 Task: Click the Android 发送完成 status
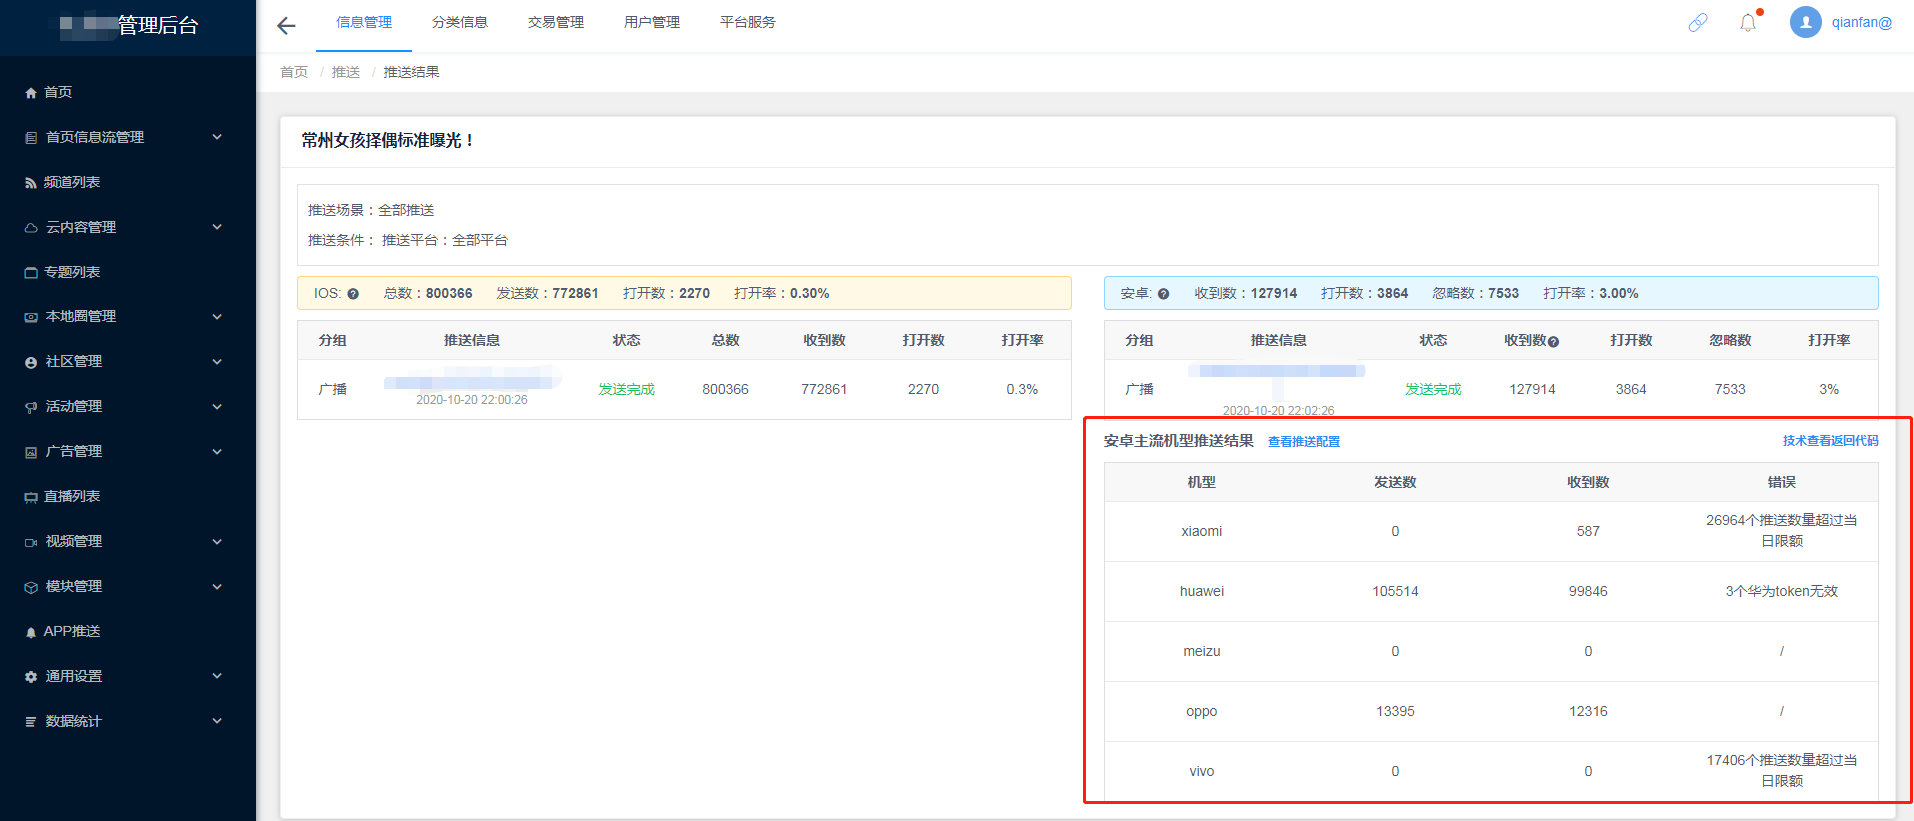tap(1433, 389)
